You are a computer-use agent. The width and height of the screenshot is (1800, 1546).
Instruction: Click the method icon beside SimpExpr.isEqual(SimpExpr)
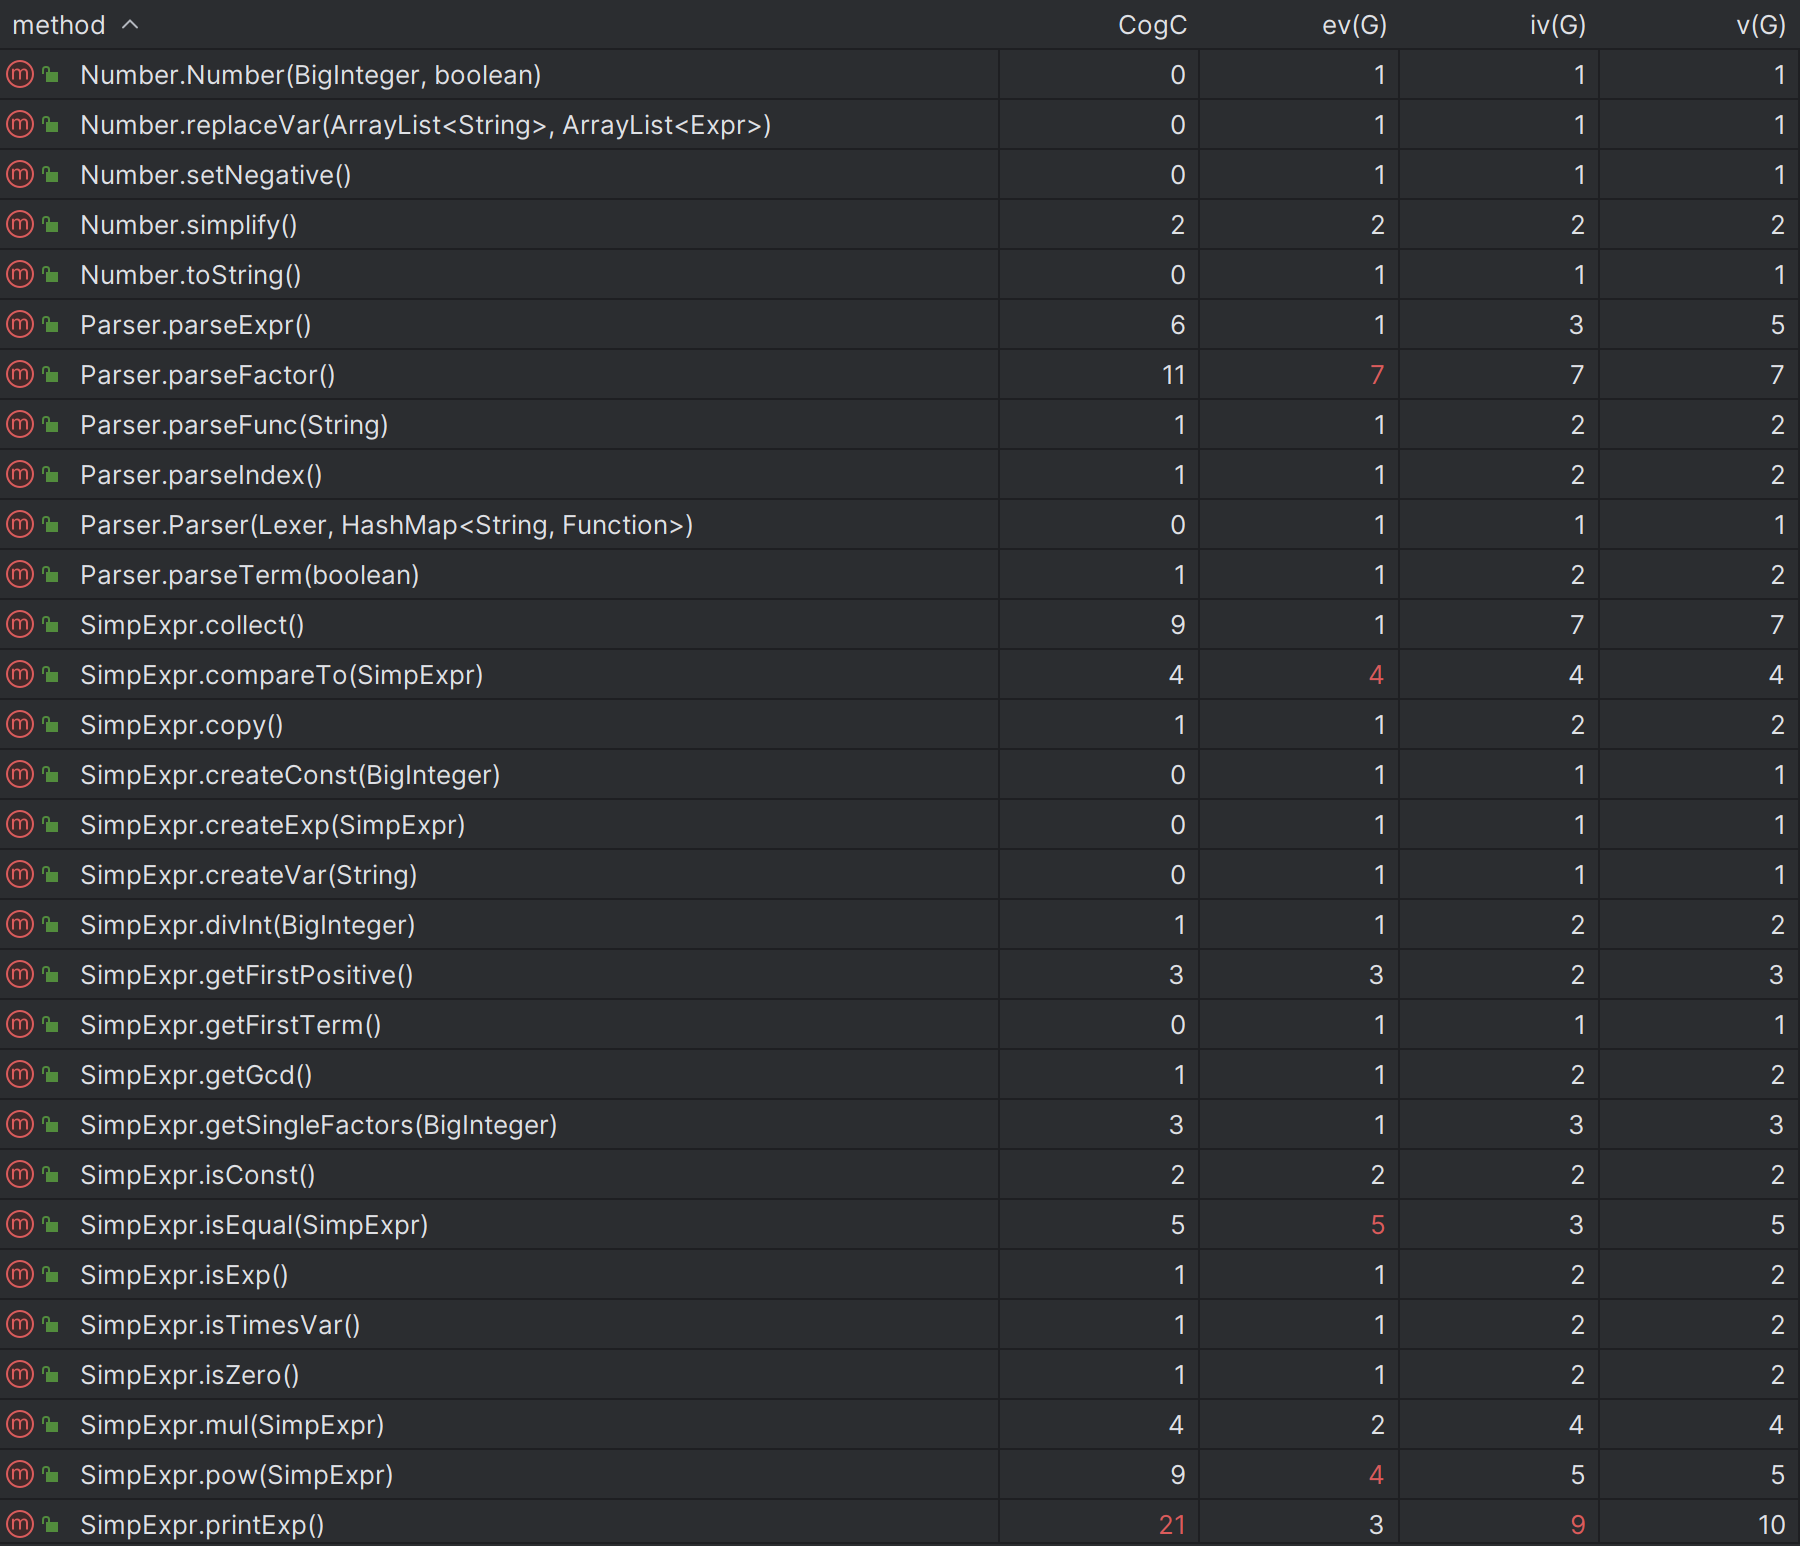pos(20,1224)
